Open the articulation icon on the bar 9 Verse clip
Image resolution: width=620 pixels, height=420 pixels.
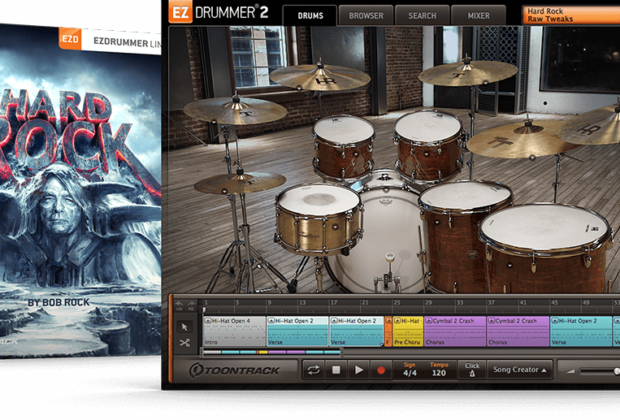(x=271, y=321)
